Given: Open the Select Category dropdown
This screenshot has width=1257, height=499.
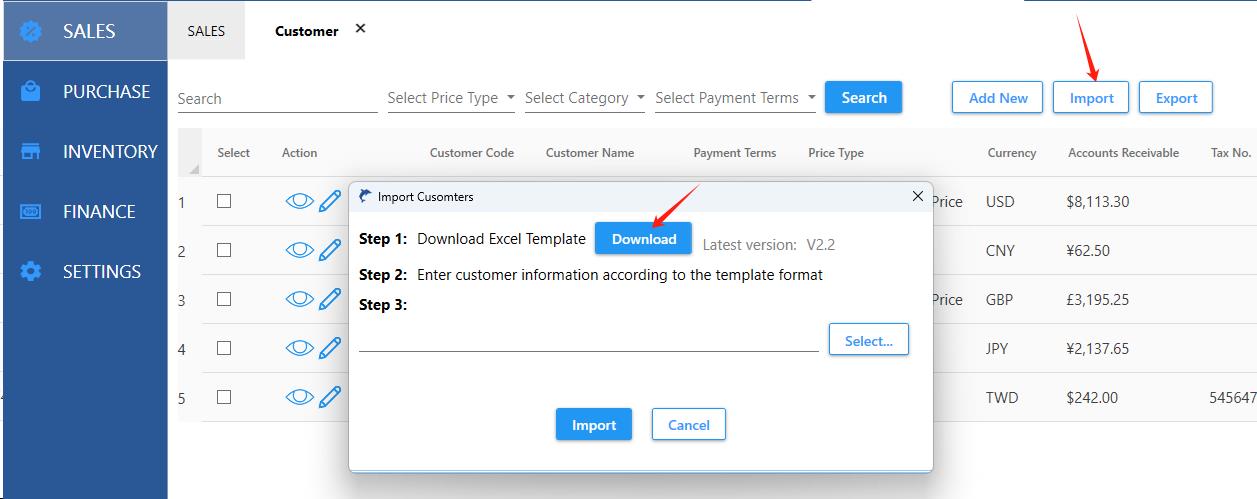Looking at the screenshot, I should [584, 98].
